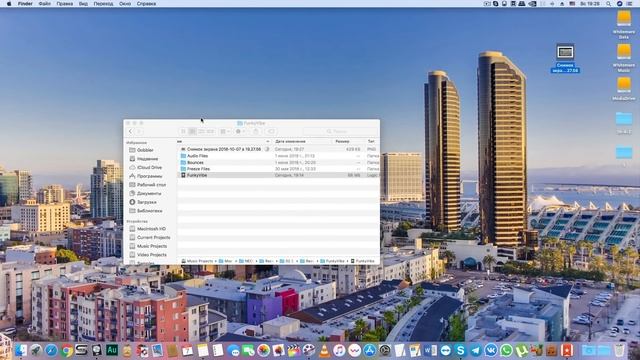Image resolution: width=640 pixels, height=360 pixels.
Task: Select the Bounces folder
Action: tap(278, 162)
